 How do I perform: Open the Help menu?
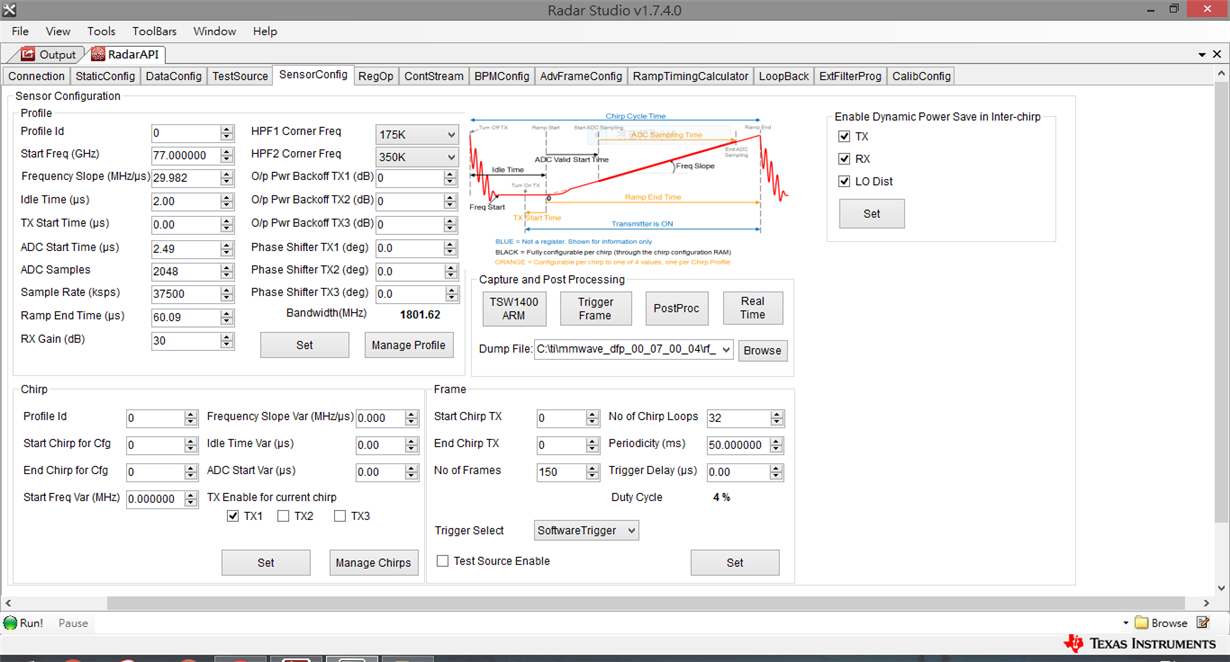click(x=265, y=31)
